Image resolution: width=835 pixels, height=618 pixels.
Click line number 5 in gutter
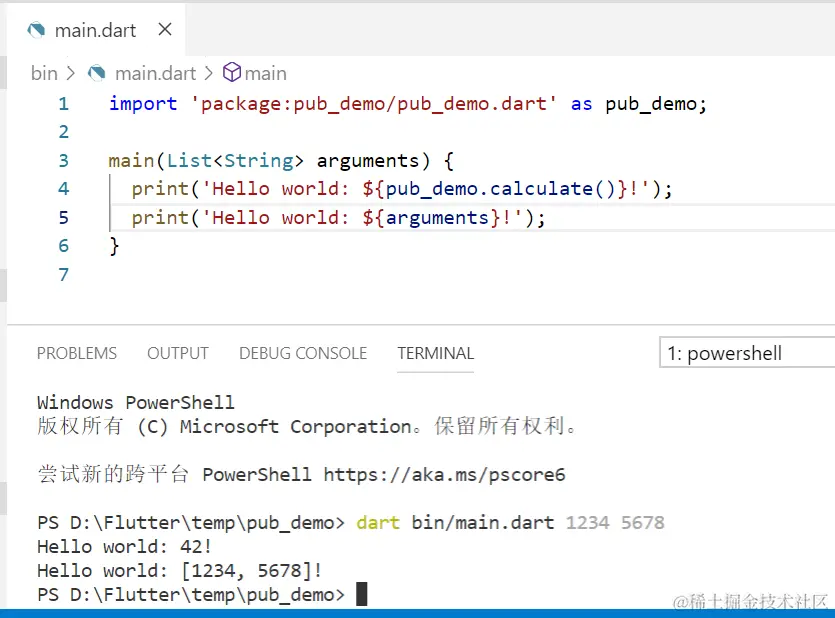coord(64,217)
